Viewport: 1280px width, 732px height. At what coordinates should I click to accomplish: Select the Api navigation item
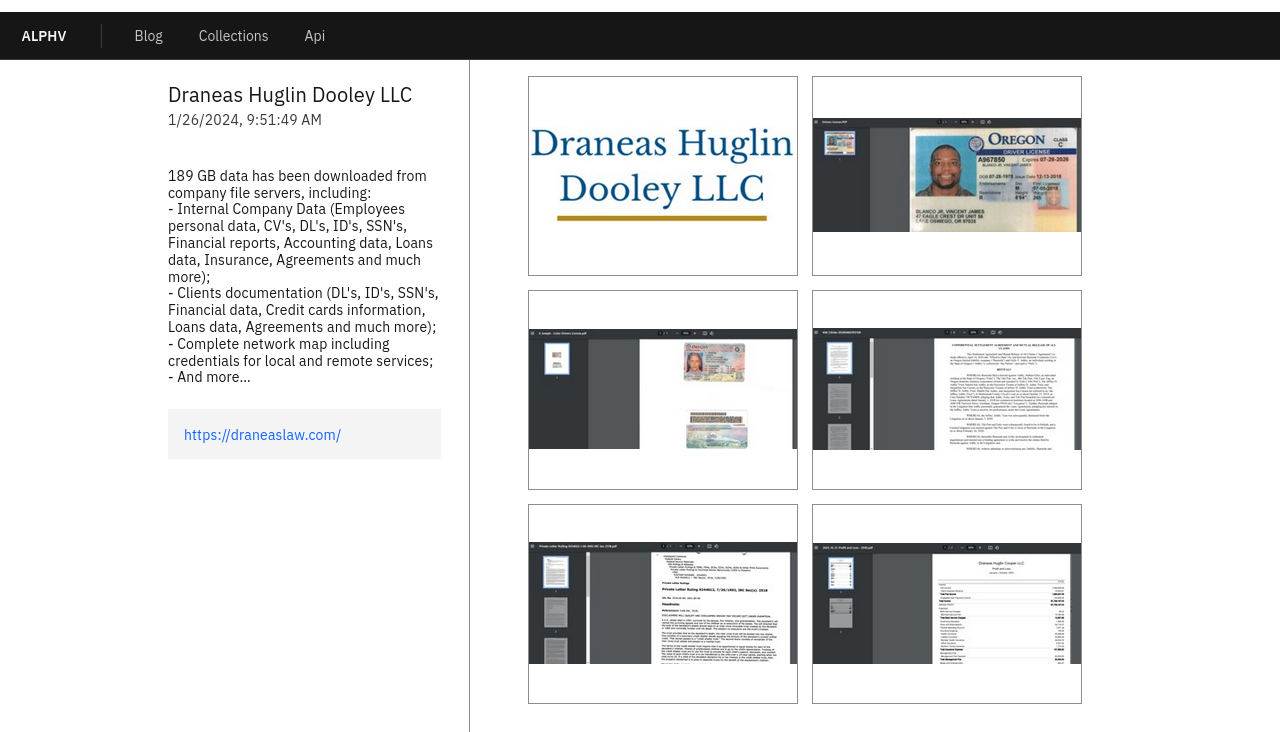pyautogui.click(x=314, y=36)
